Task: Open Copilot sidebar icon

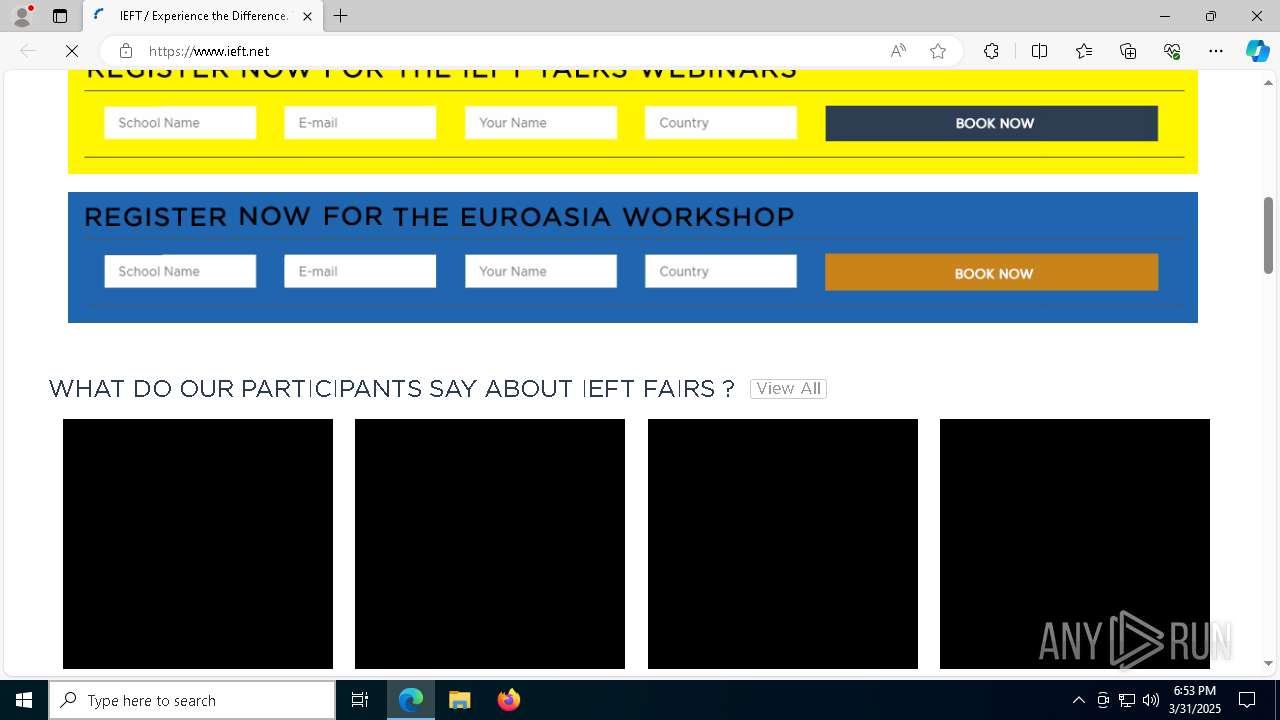Action: pos(1257,51)
